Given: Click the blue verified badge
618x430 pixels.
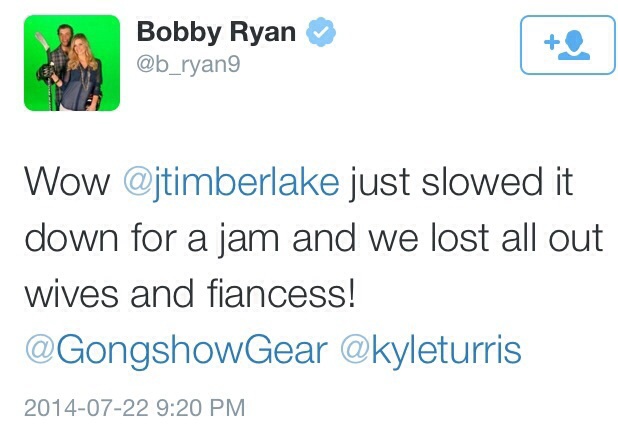Looking at the screenshot, I should 319,34.
